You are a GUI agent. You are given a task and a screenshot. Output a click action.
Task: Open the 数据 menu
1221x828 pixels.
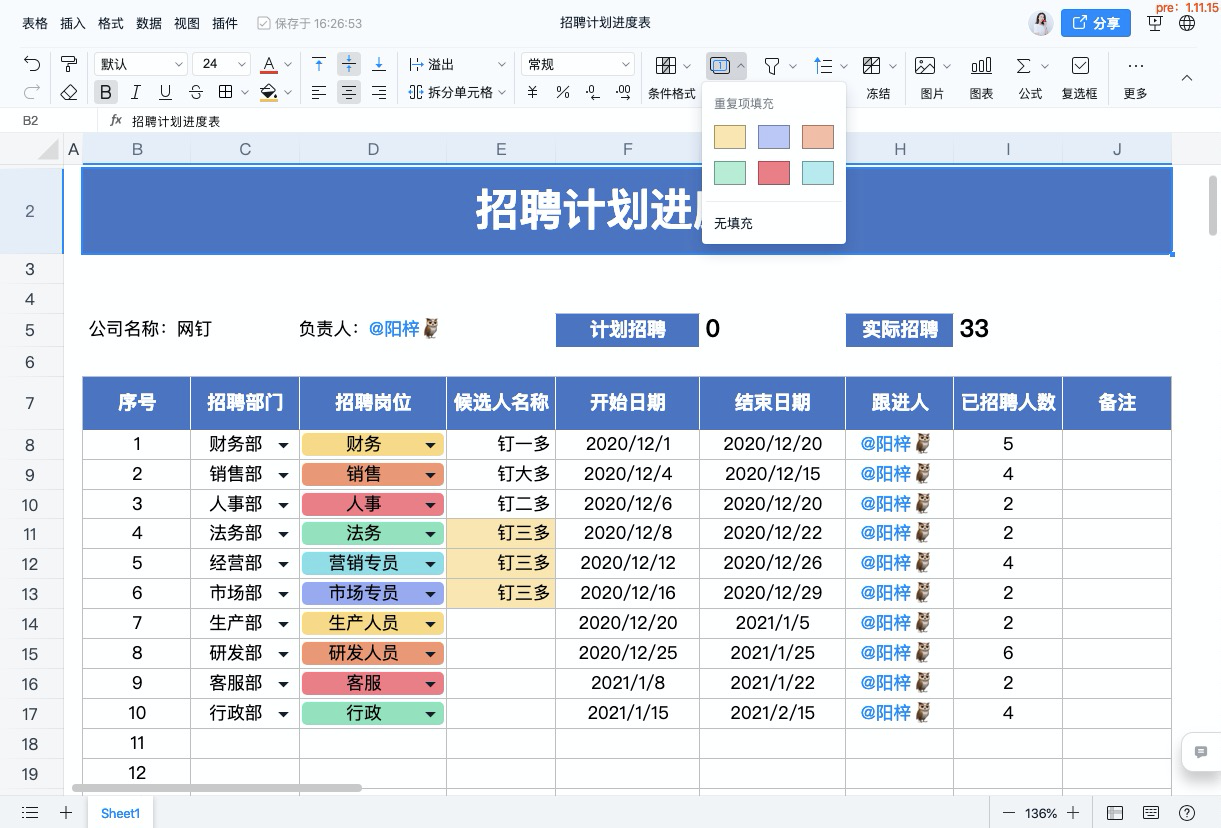click(x=148, y=22)
